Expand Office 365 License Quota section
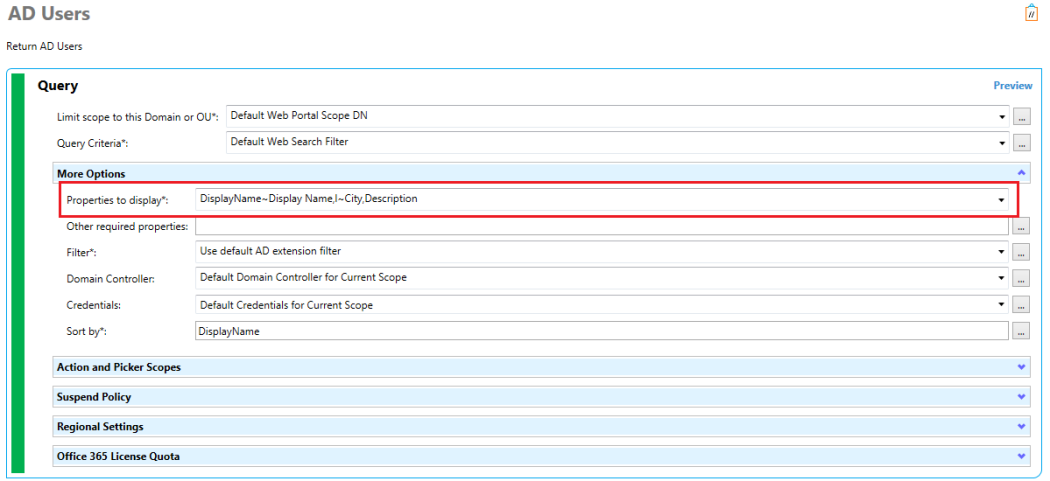Screen dimensions: 1050x481 pyautogui.click(x=1021, y=456)
